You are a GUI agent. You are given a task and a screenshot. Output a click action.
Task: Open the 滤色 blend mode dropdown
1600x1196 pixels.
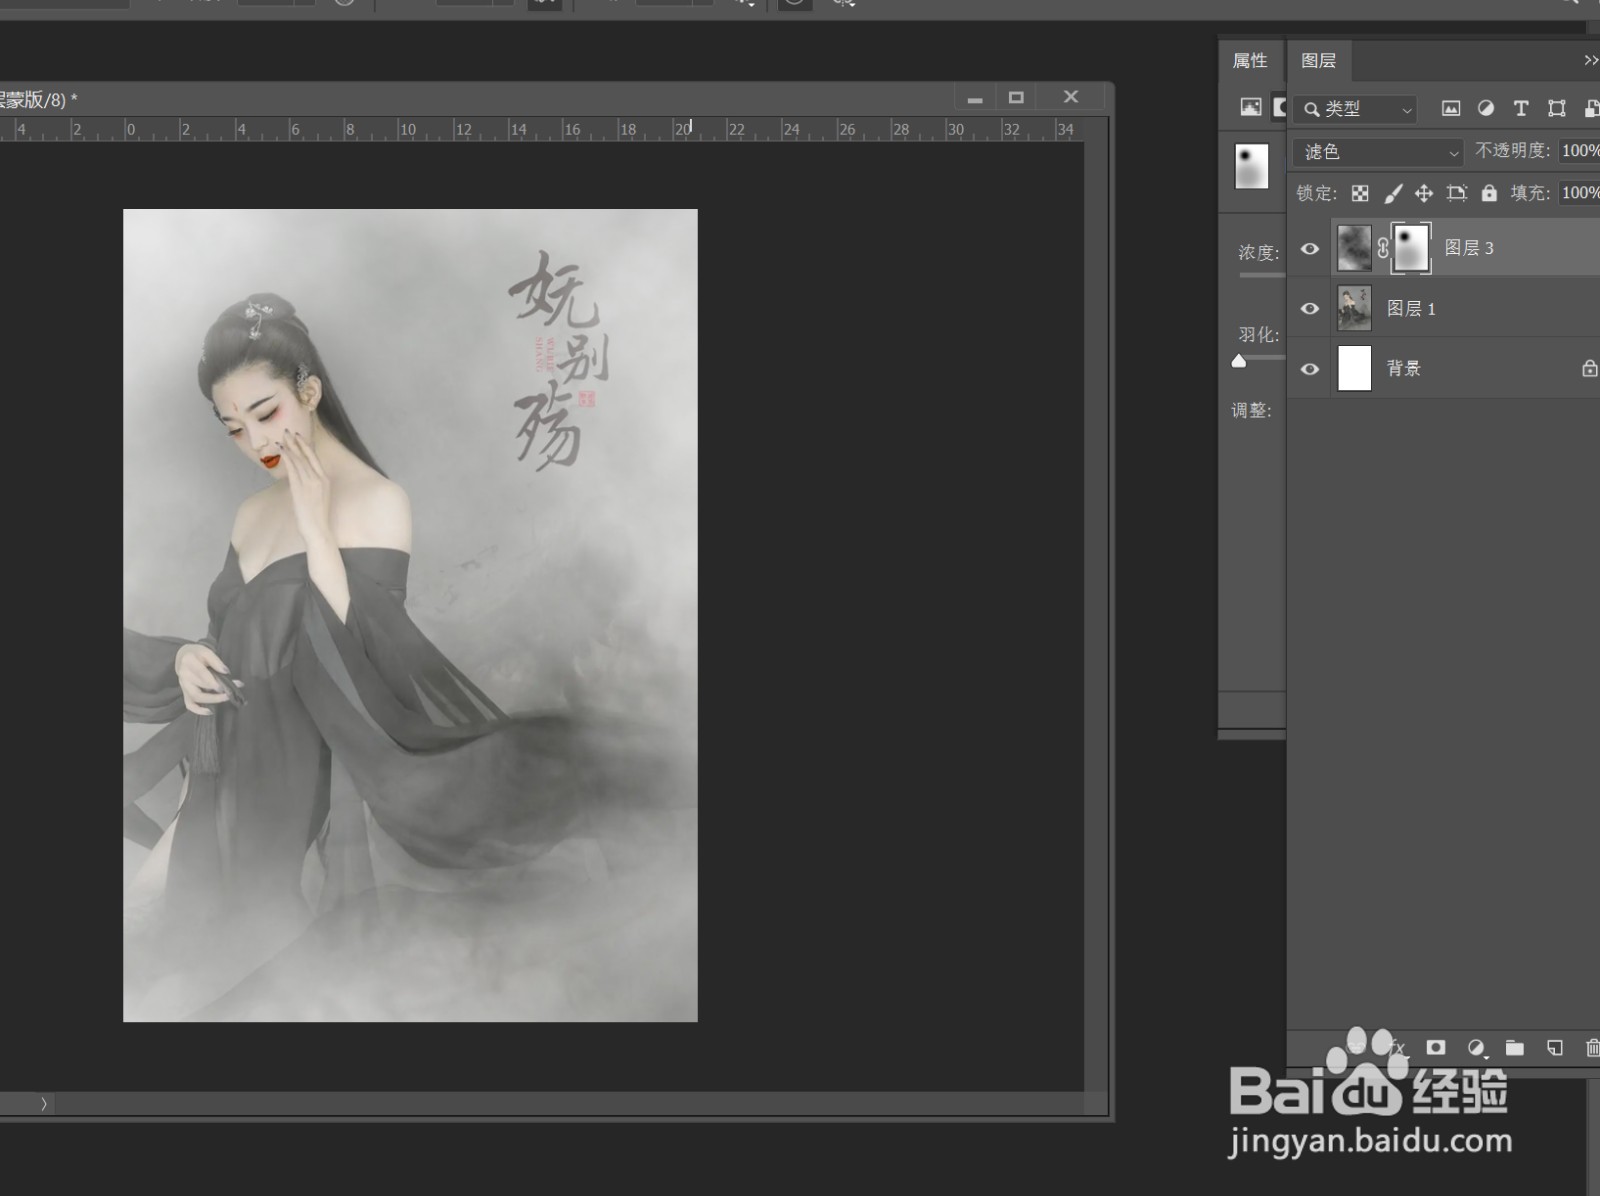1378,152
